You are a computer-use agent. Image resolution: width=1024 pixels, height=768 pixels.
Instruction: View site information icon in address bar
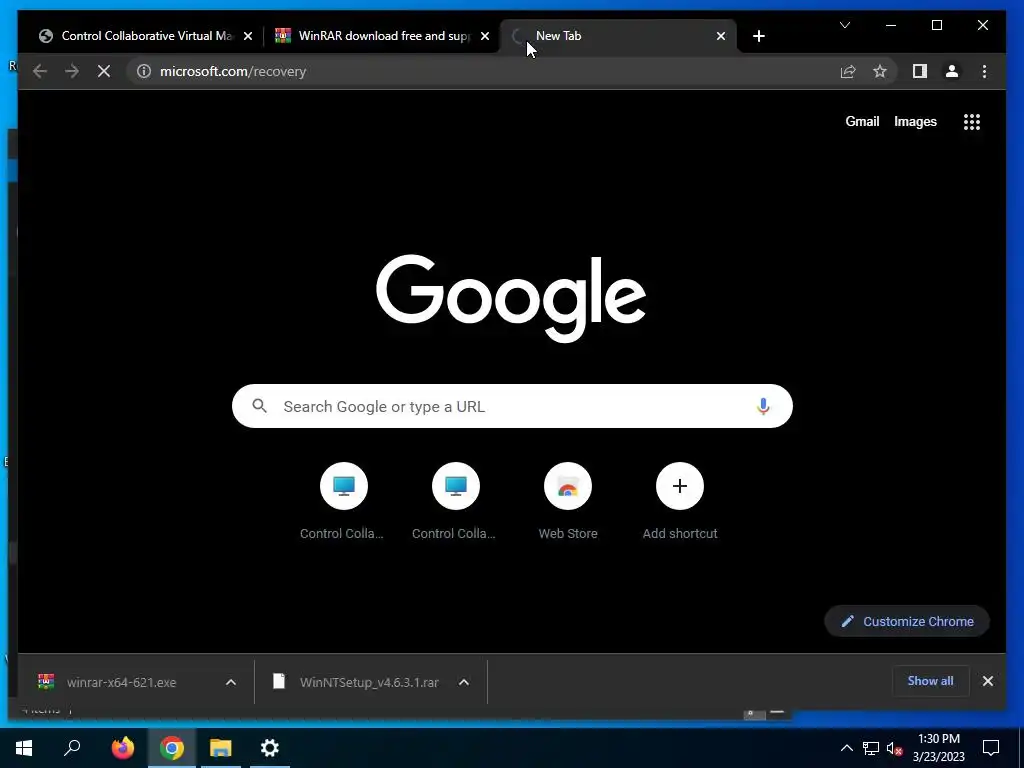point(144,71)
